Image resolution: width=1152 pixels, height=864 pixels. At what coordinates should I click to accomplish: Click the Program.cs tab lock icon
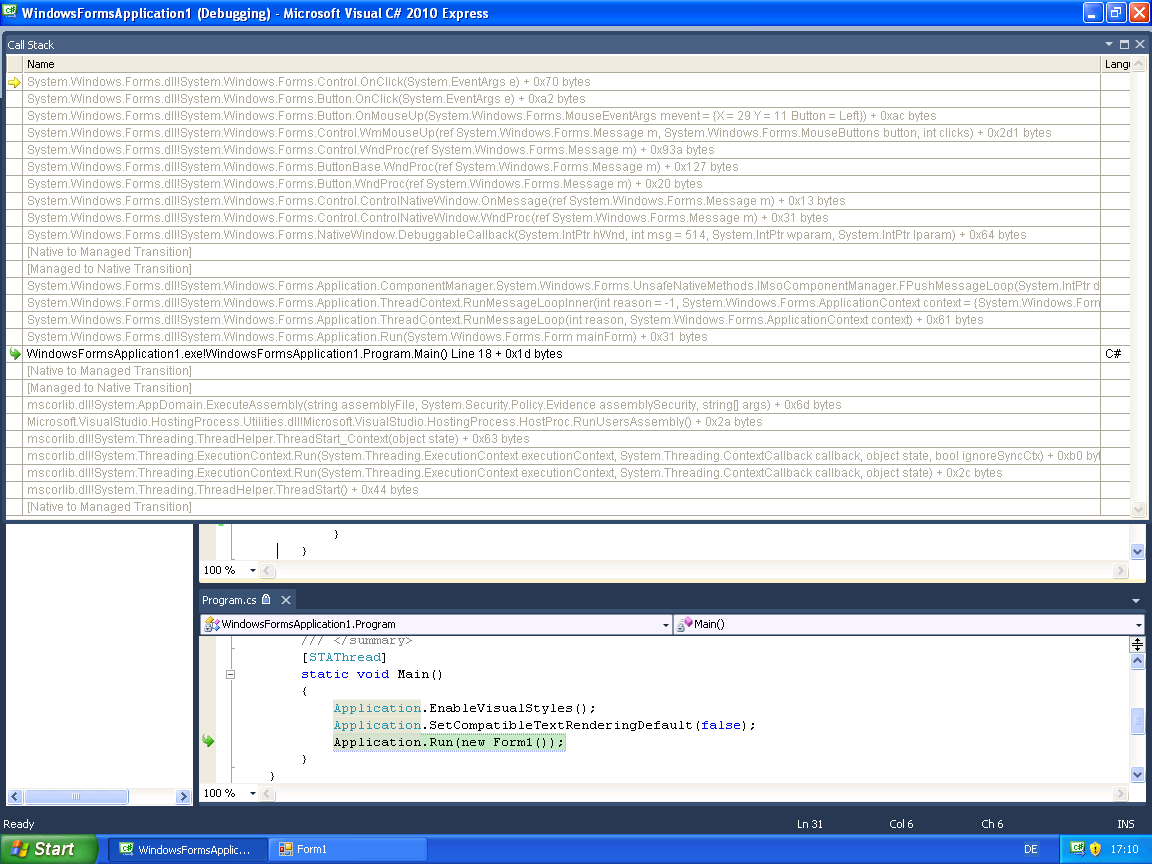point(266,600)
